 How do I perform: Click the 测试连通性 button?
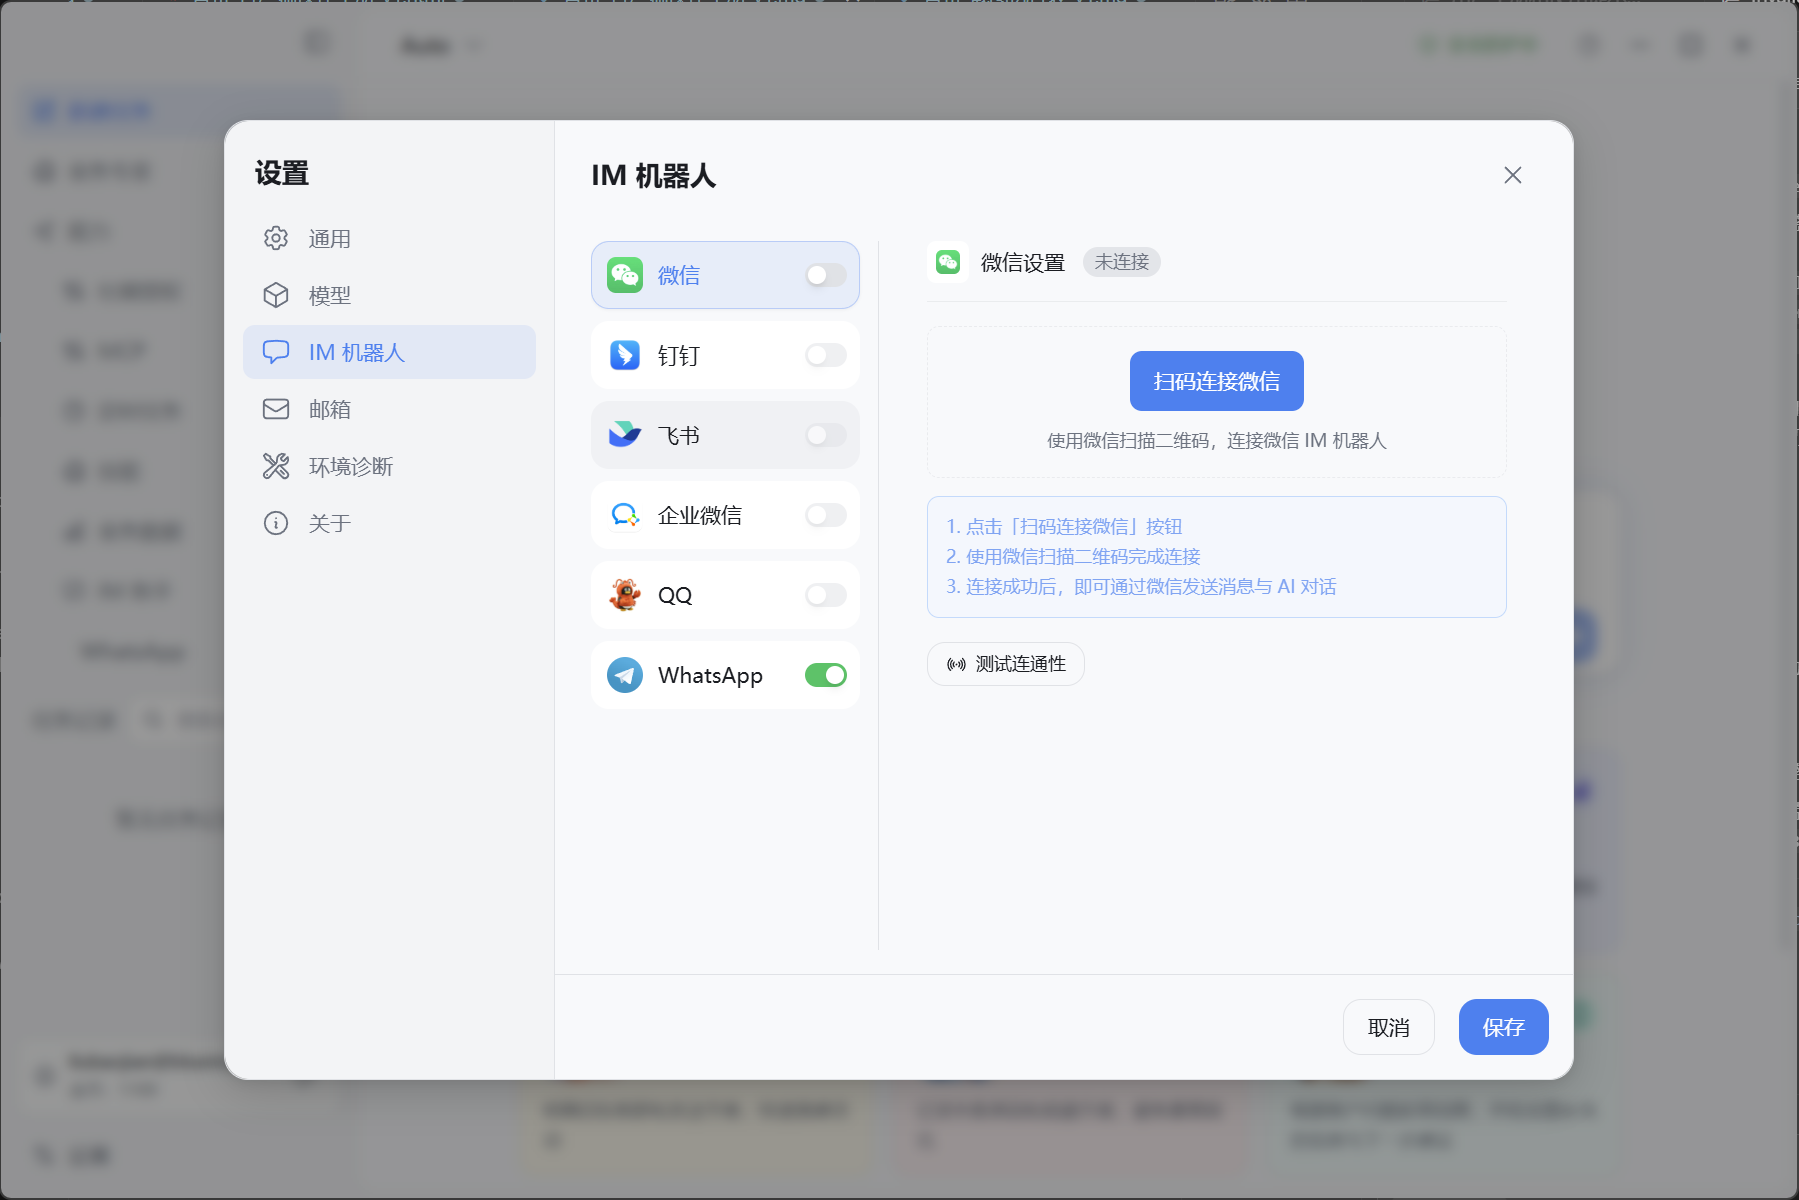coord(1005,664)
